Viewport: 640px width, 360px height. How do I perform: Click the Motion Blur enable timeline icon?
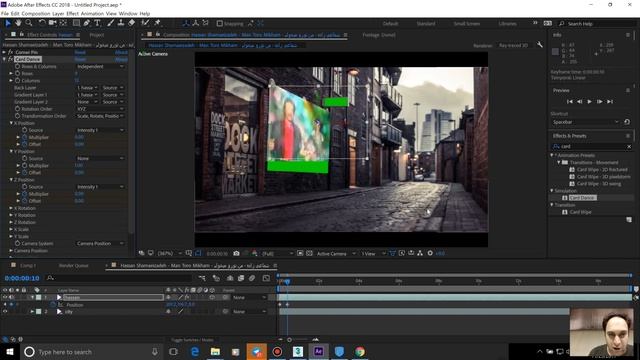(x=252, y=278)
